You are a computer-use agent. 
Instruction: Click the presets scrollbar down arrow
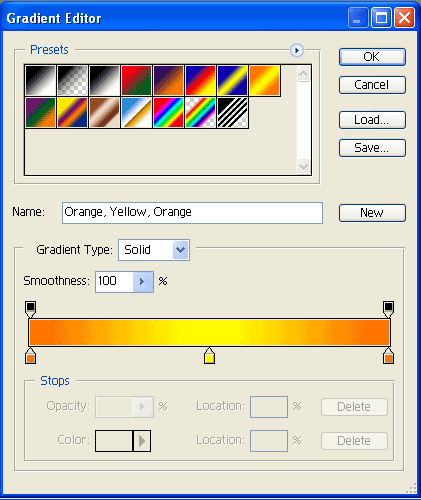coord(303,166)
